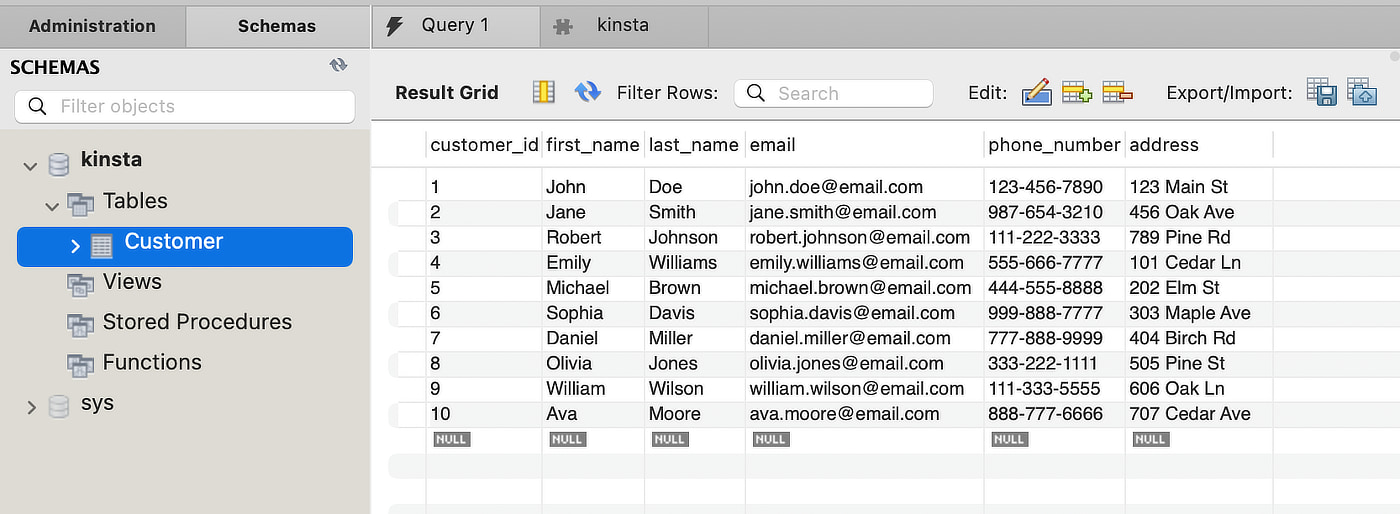This screenshot has width=1400, height=514.
Task: Click the edit current row pencil icon
Action: (x=1036, y=93)
